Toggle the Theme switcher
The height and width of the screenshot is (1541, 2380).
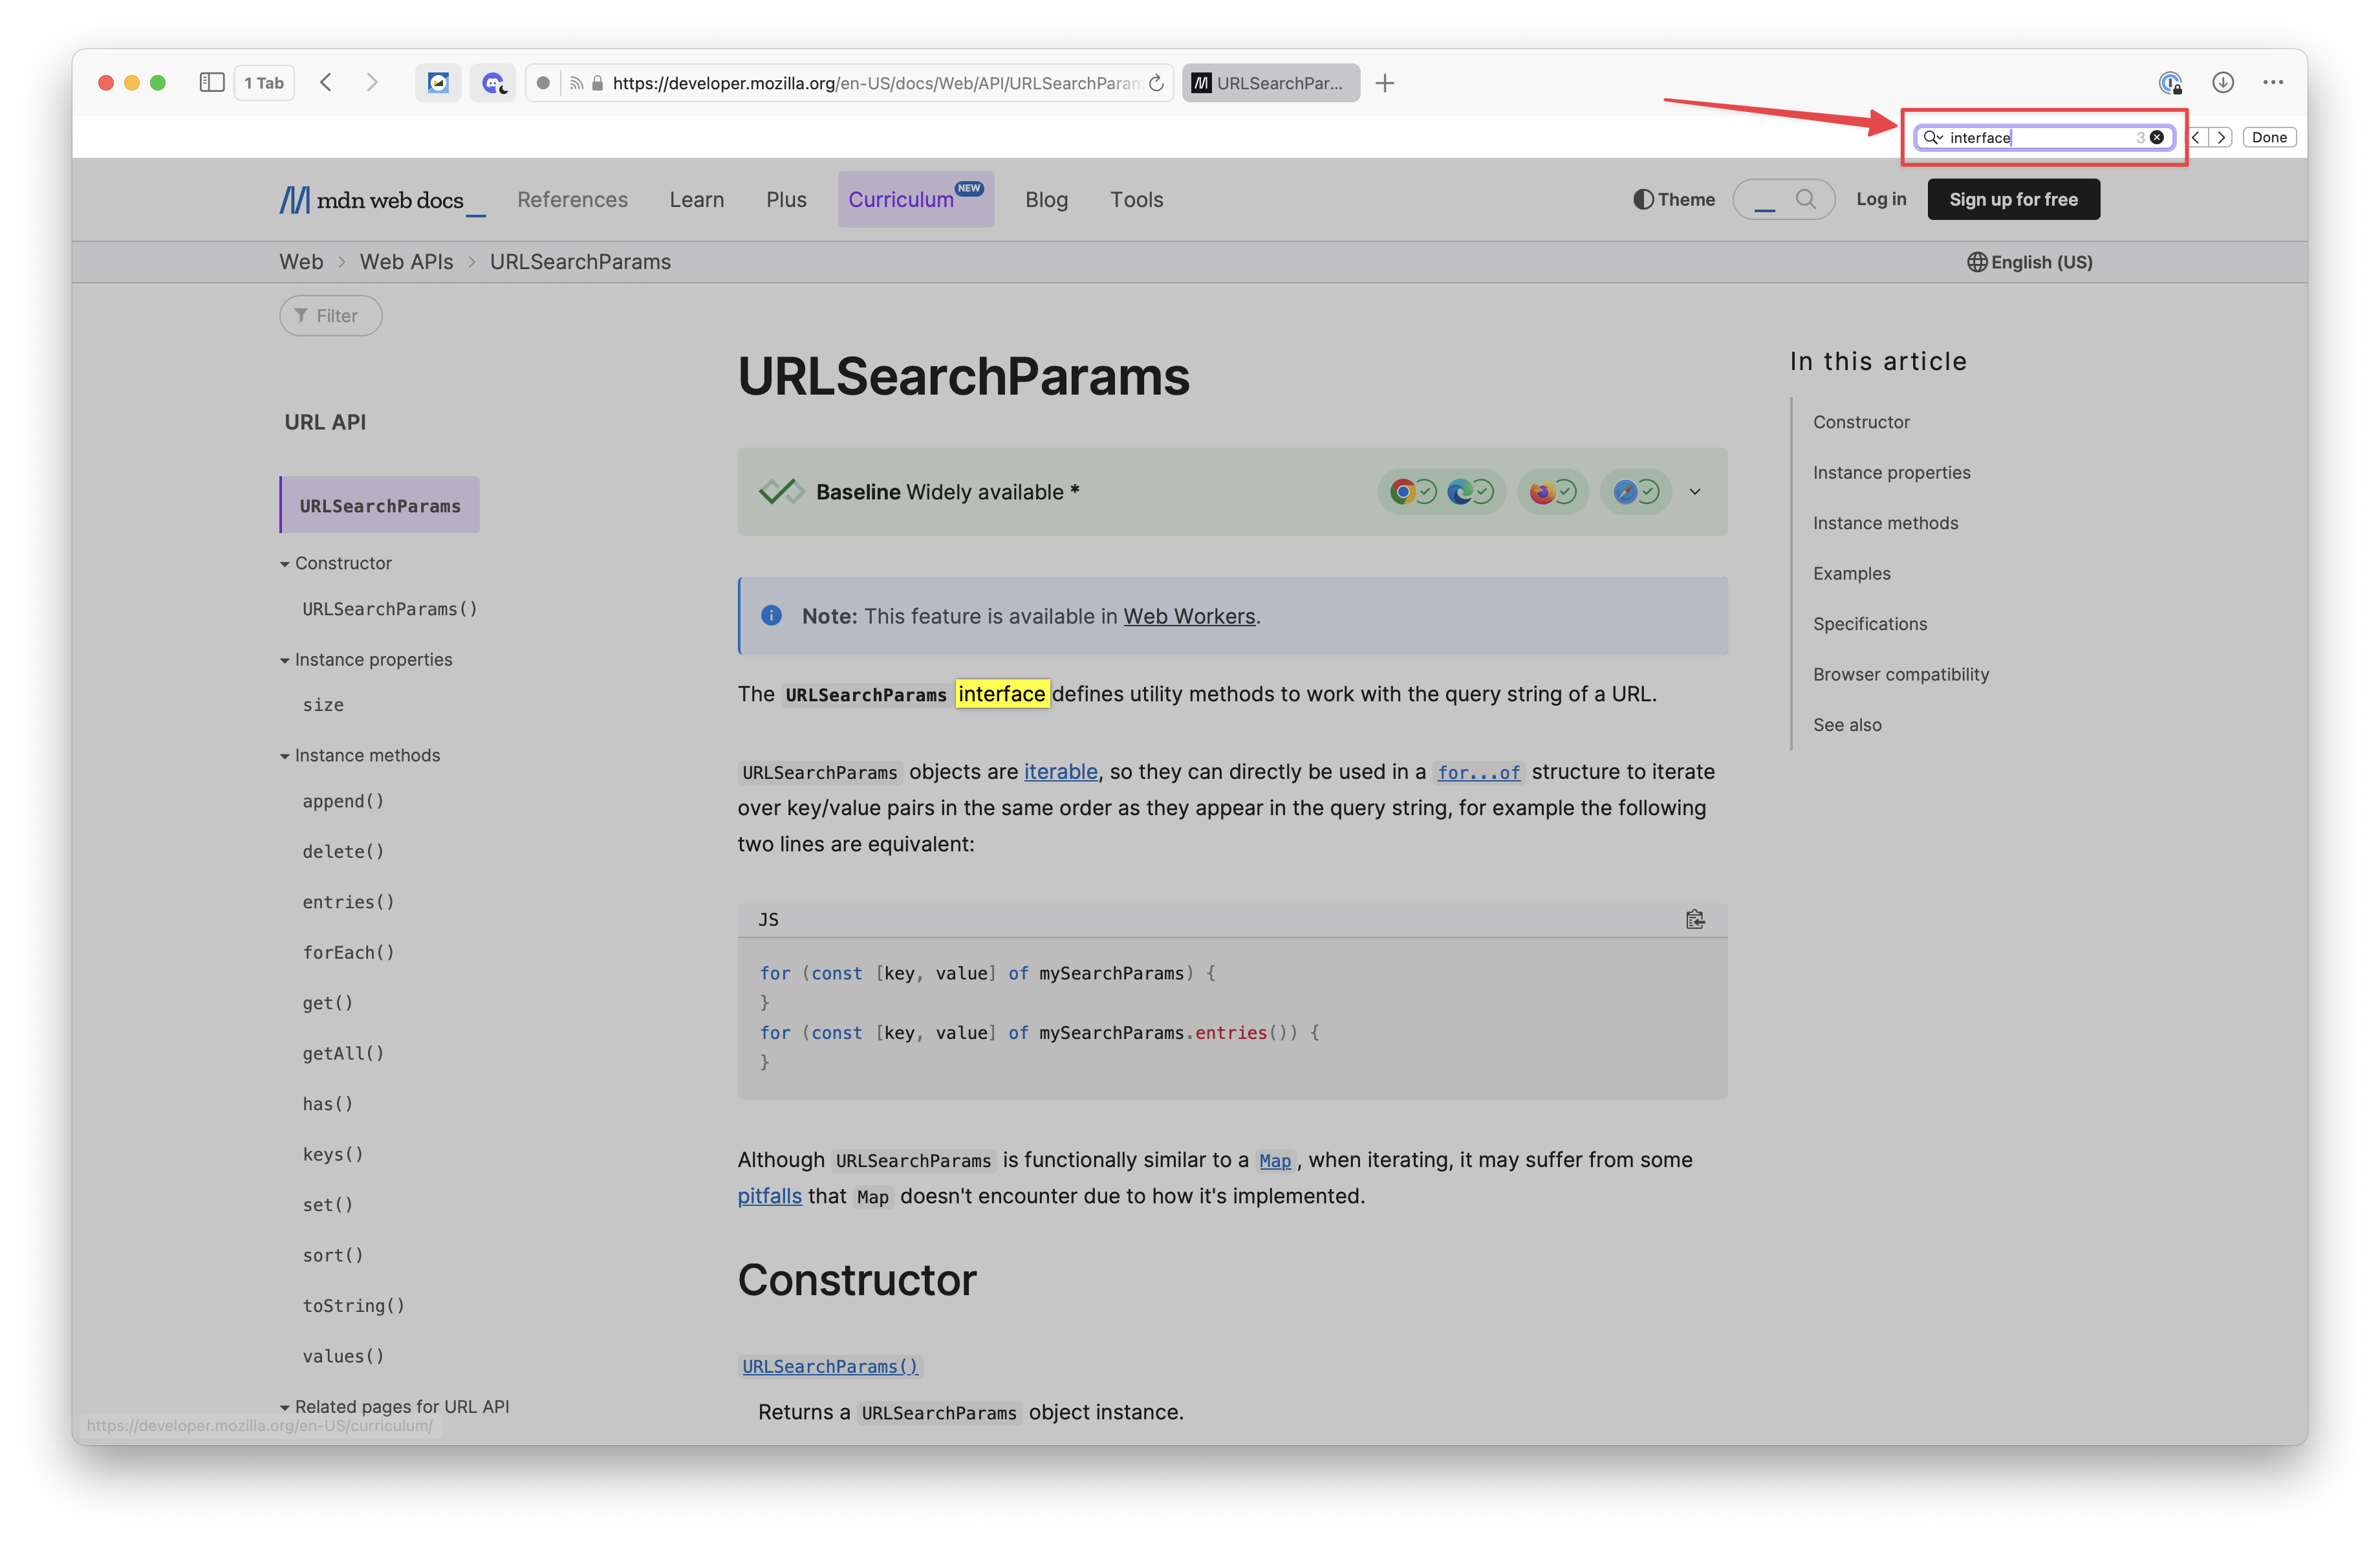1674,199
